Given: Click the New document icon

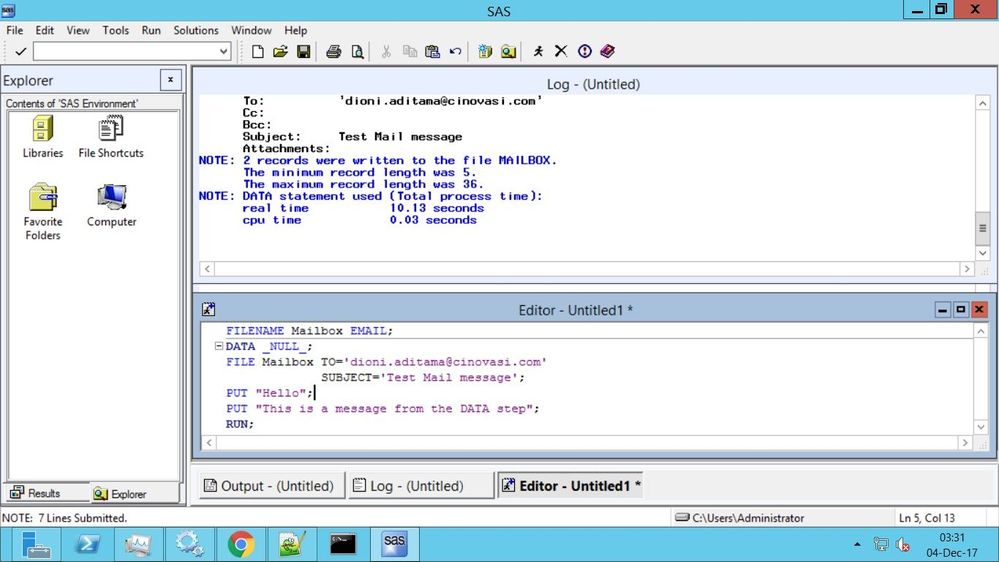Looking at the screenshot, I should pyautogui.click(x=258, y=51).
